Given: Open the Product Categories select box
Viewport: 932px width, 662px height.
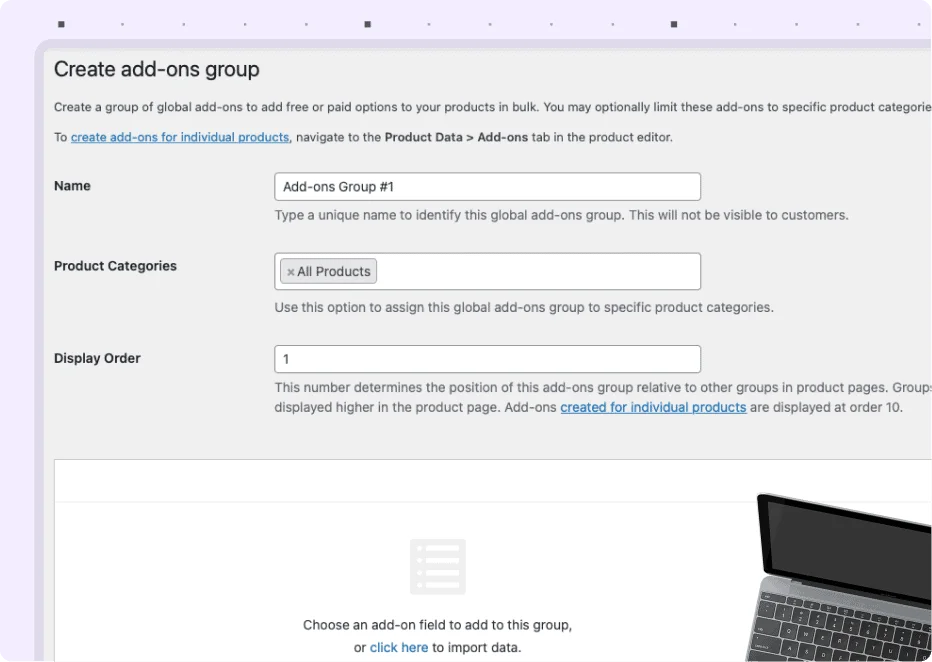Looking at the screenshot, I should coord(487,272).
